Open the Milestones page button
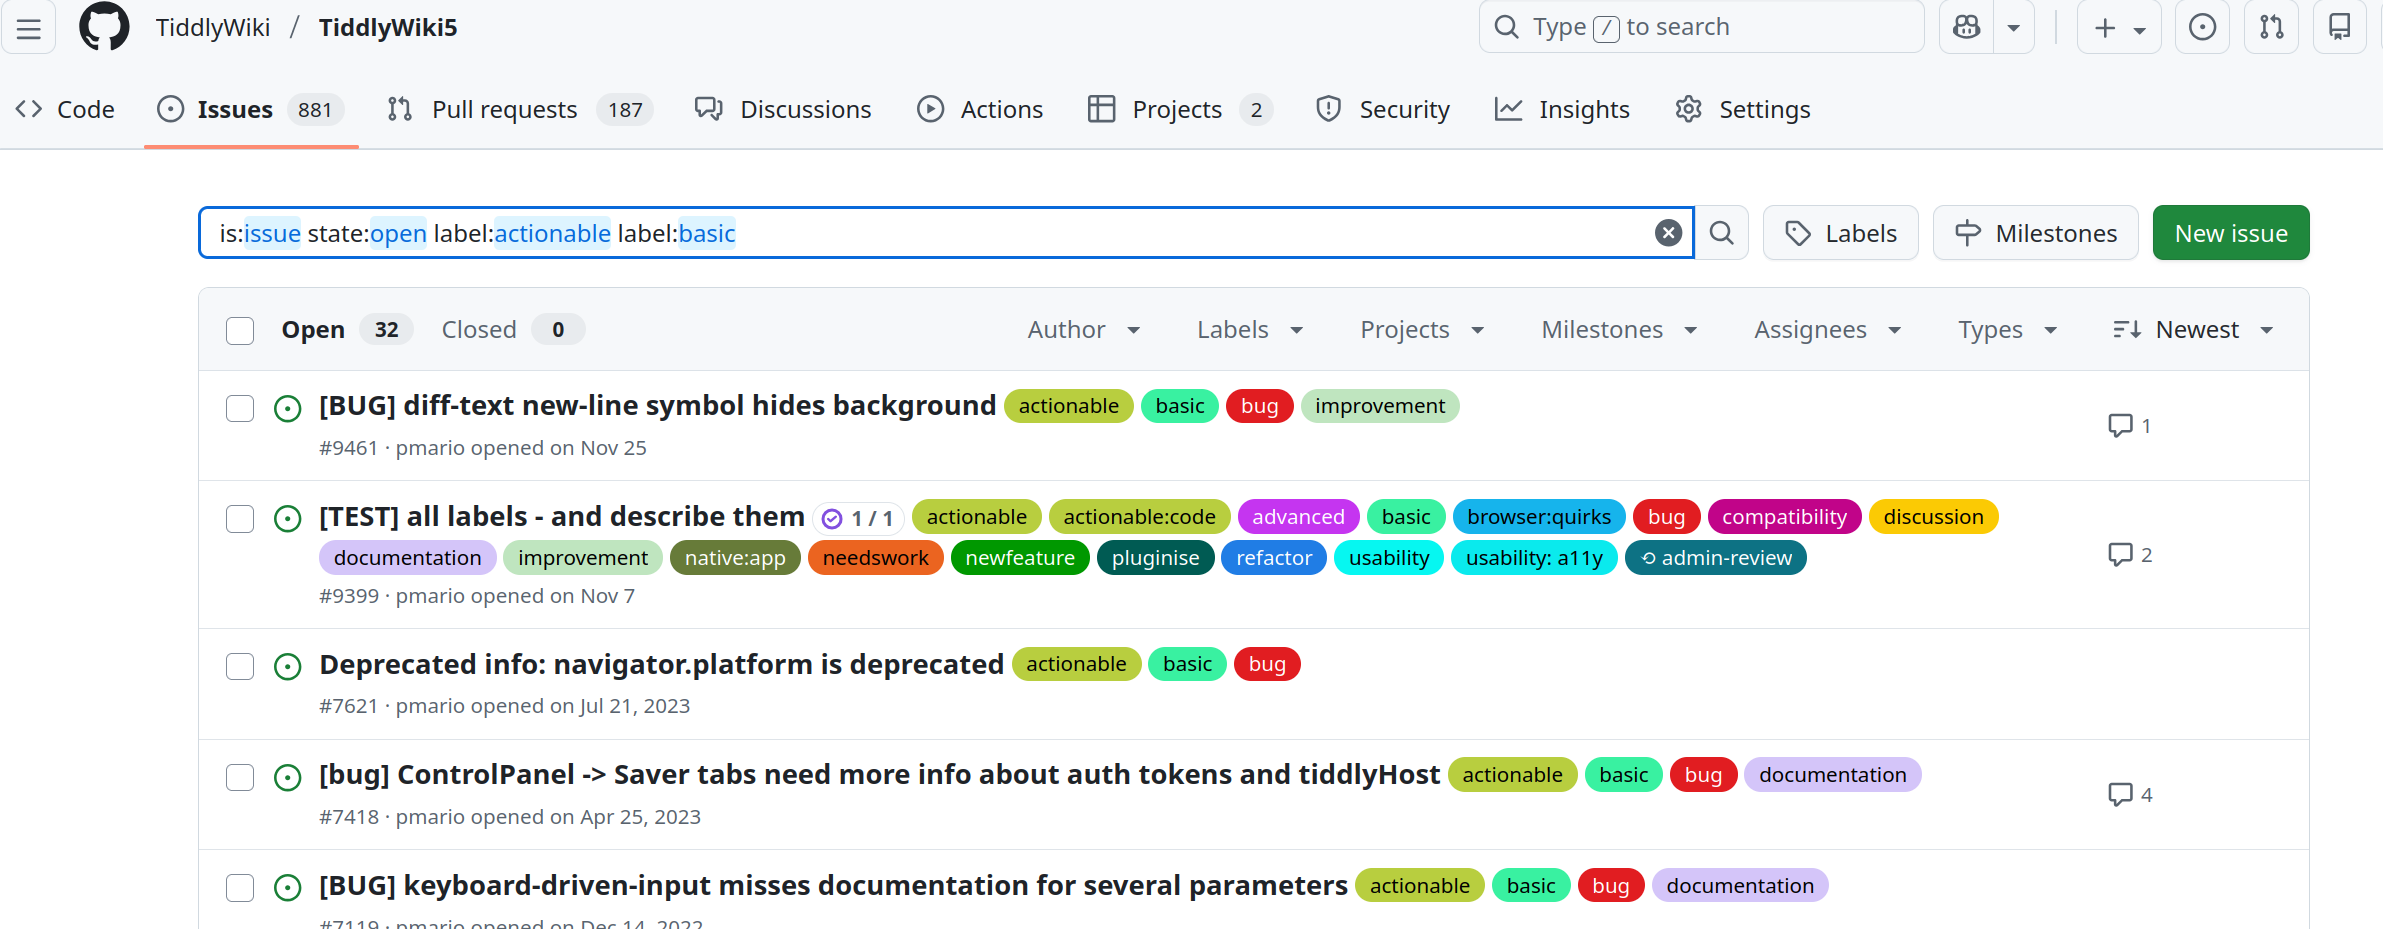This screenshot has width=2383, height=929. [x=2035, y=233]
